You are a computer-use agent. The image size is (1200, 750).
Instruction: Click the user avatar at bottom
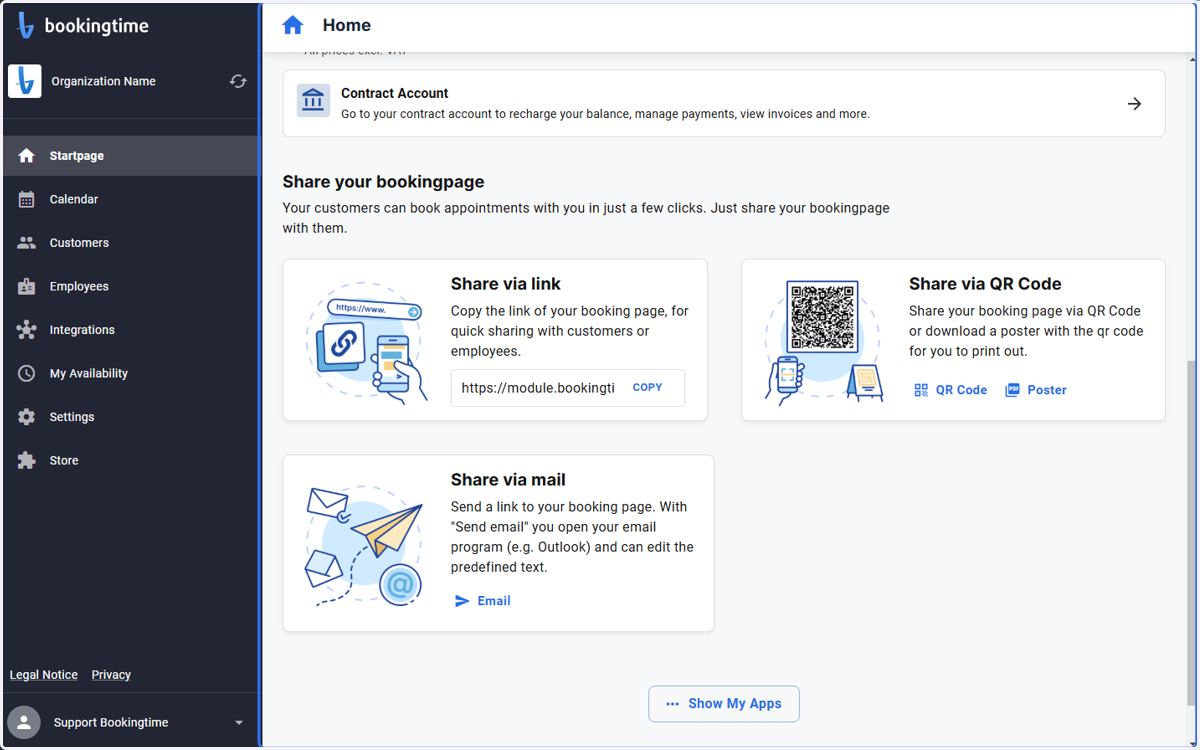tap(24, 722)
